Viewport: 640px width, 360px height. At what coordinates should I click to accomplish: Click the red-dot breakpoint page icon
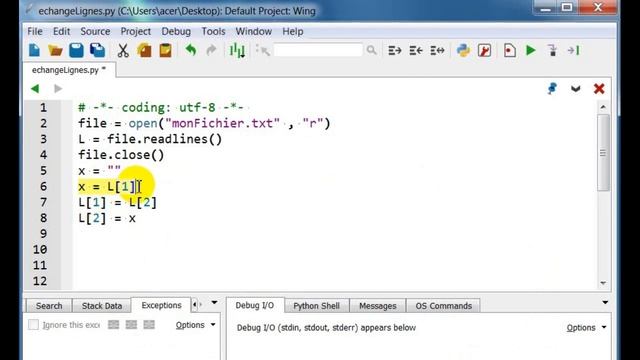point(510,51)
